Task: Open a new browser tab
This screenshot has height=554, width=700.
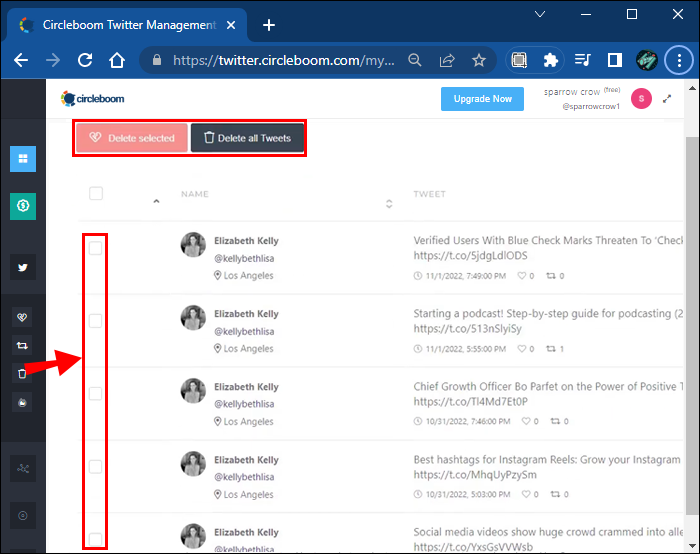Action: [269, 25]
